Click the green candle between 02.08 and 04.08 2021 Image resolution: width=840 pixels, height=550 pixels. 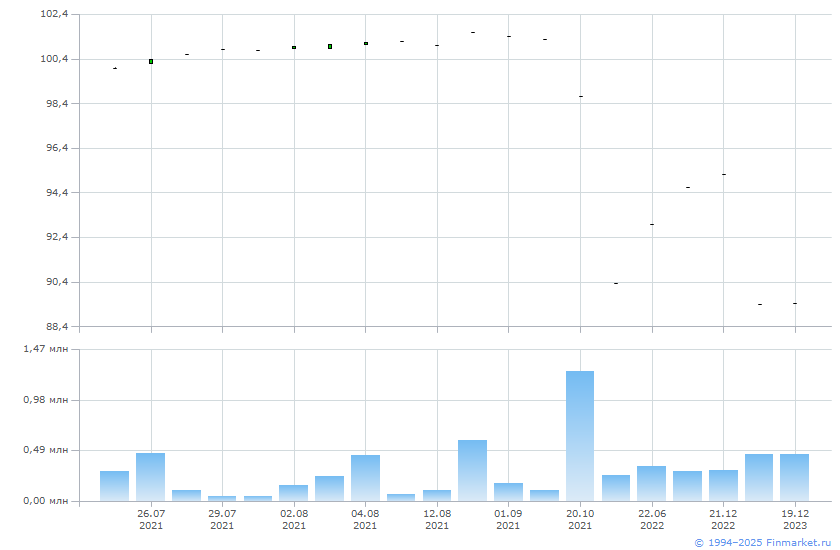click(x=330, y=47)
